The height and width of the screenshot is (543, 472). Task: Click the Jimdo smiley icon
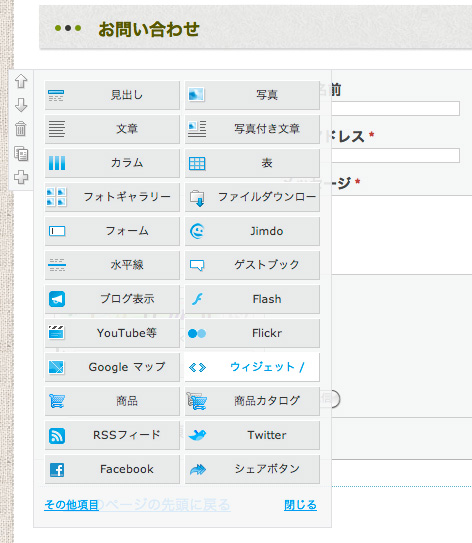[x=197, y=231]
